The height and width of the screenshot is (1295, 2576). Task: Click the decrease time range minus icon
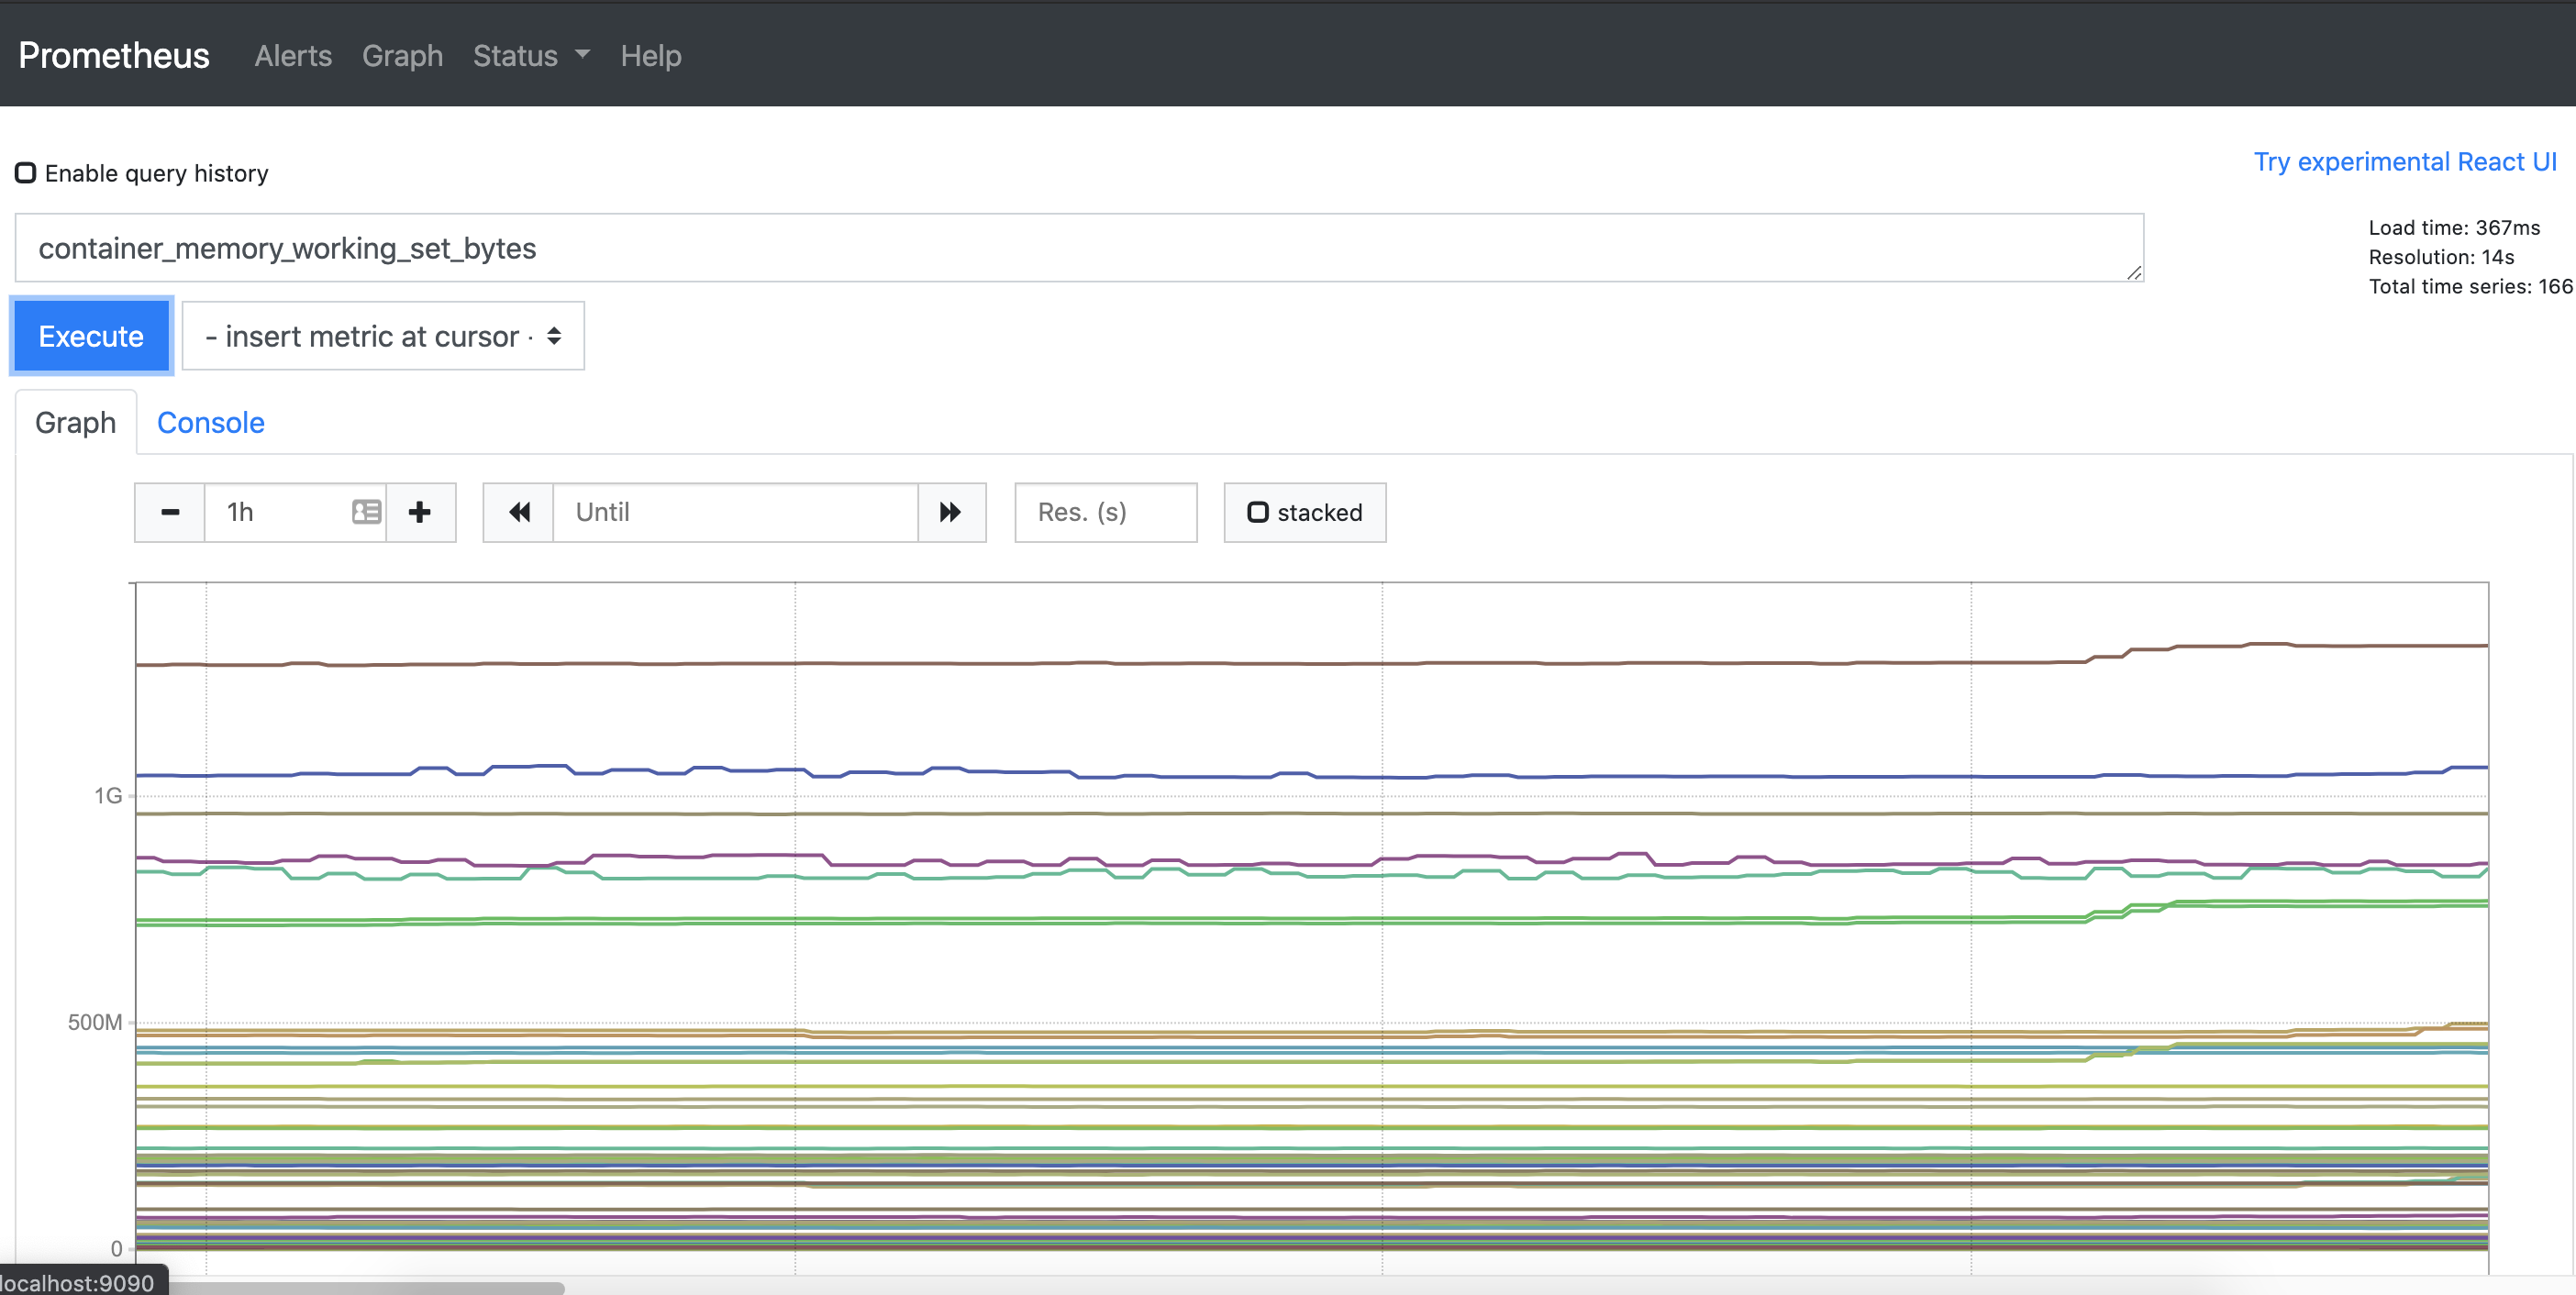click(x=170, y=512)
